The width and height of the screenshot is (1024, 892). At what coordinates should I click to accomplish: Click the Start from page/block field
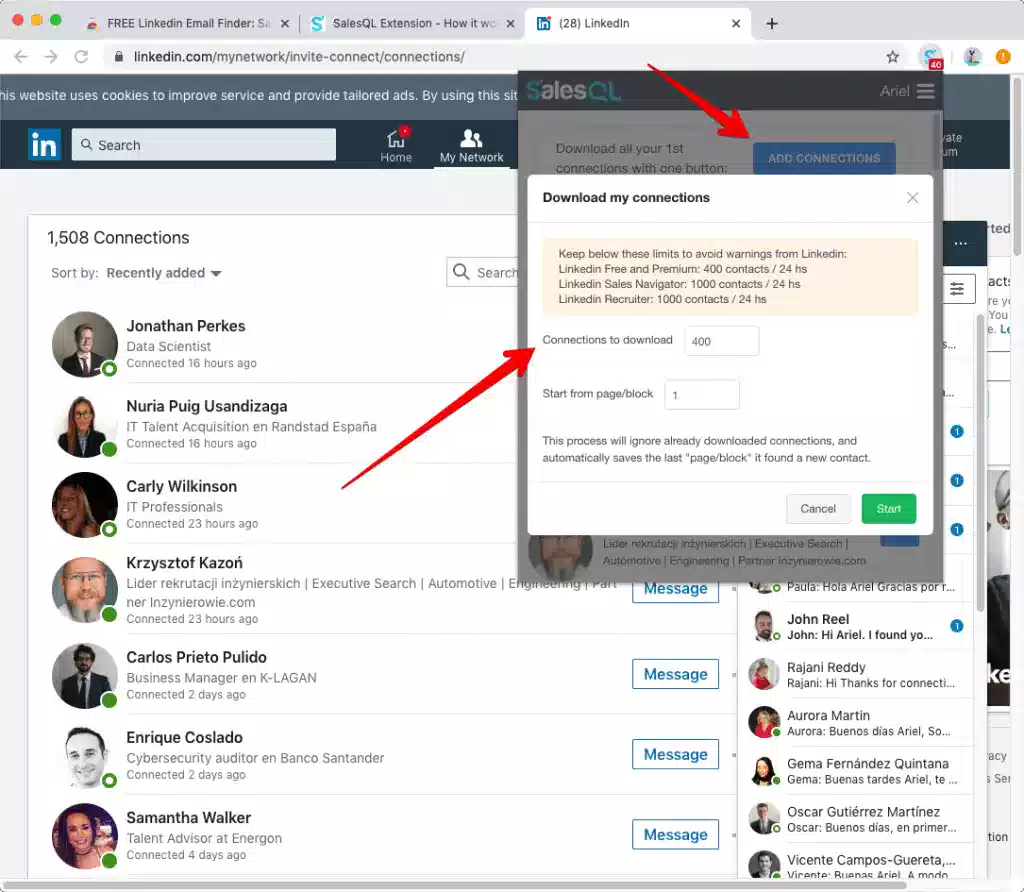point(702,394)
